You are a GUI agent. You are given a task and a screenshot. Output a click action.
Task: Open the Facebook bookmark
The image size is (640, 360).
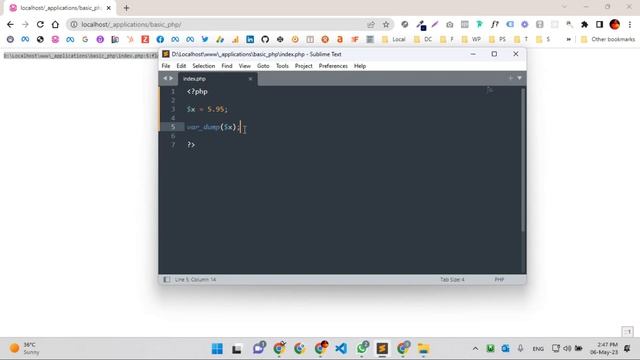tap(160, 39)
